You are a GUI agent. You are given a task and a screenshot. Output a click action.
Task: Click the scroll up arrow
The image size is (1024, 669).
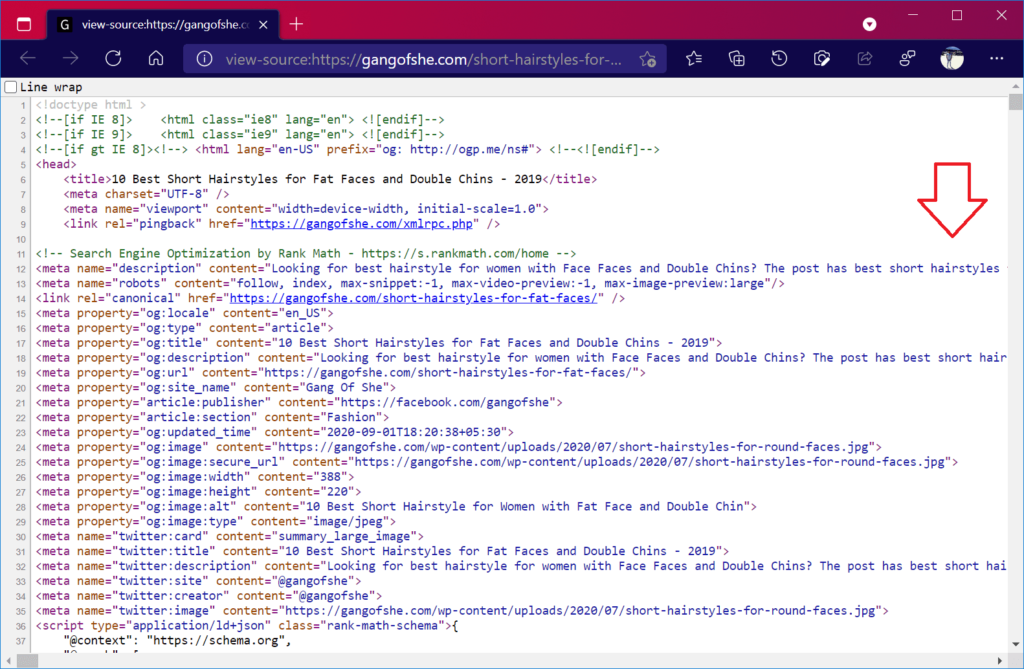point(1016,86)
